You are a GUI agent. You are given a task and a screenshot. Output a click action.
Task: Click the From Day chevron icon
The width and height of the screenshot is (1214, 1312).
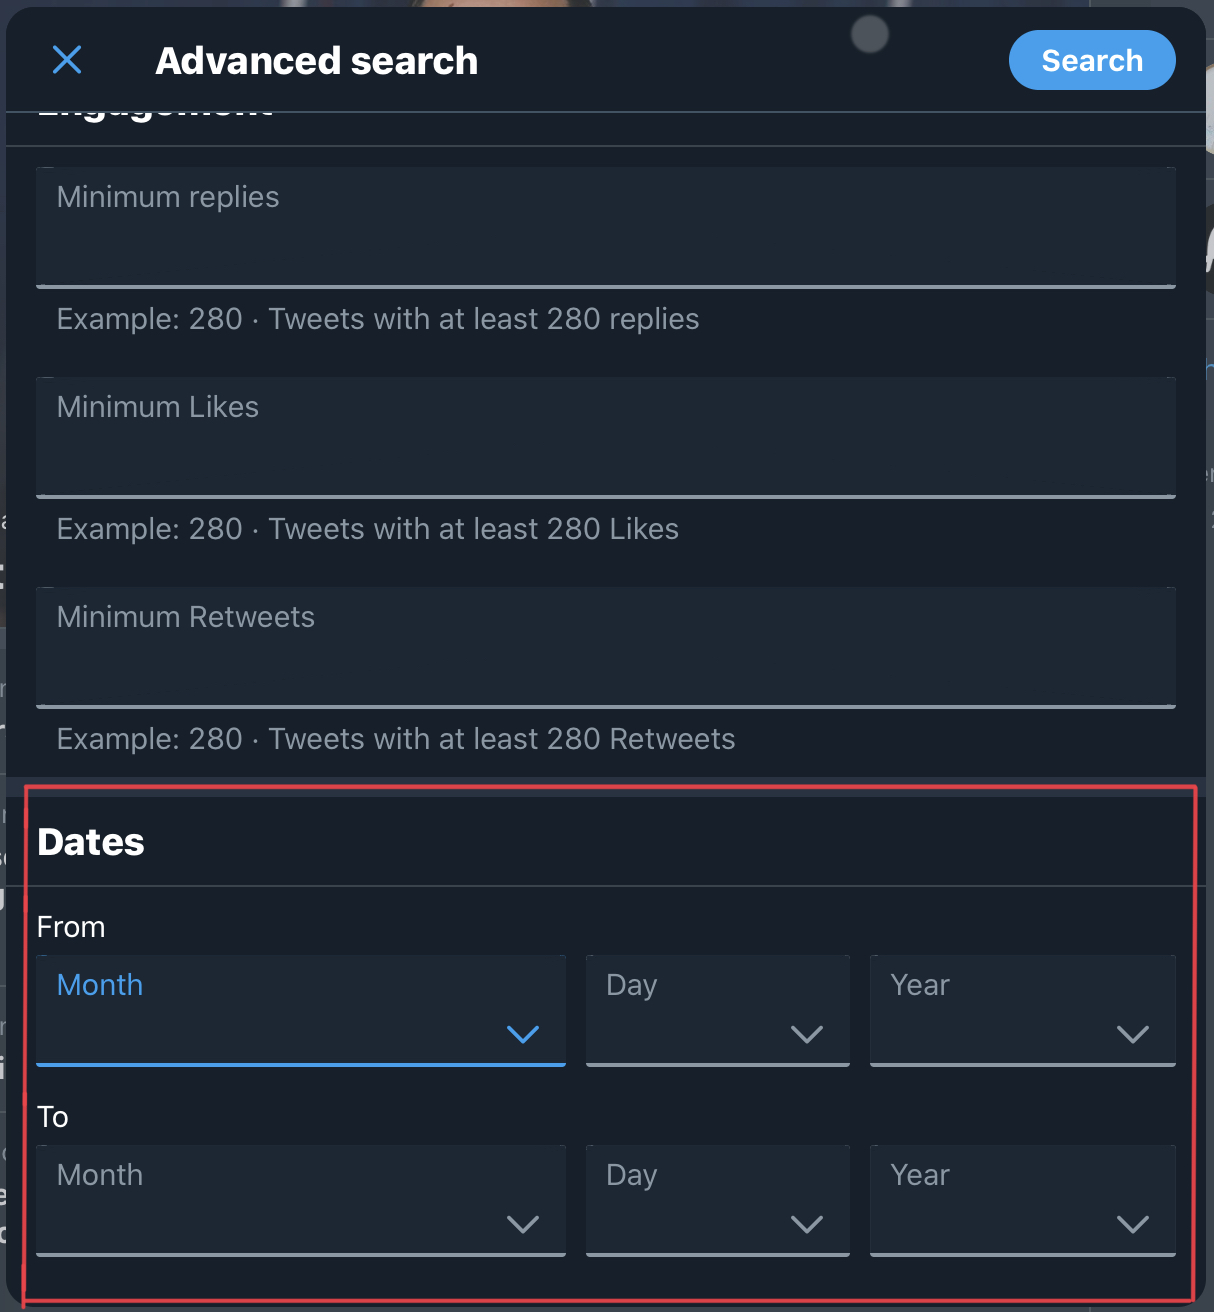[x=807, y=1035]
